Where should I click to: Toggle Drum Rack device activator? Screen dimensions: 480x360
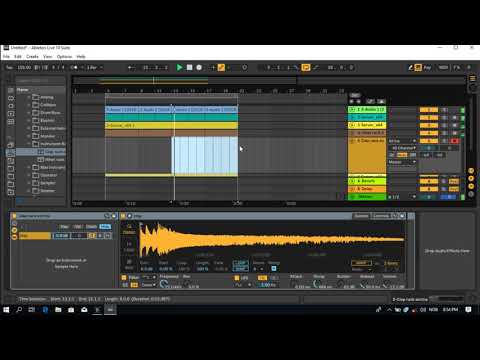point(14,216)
